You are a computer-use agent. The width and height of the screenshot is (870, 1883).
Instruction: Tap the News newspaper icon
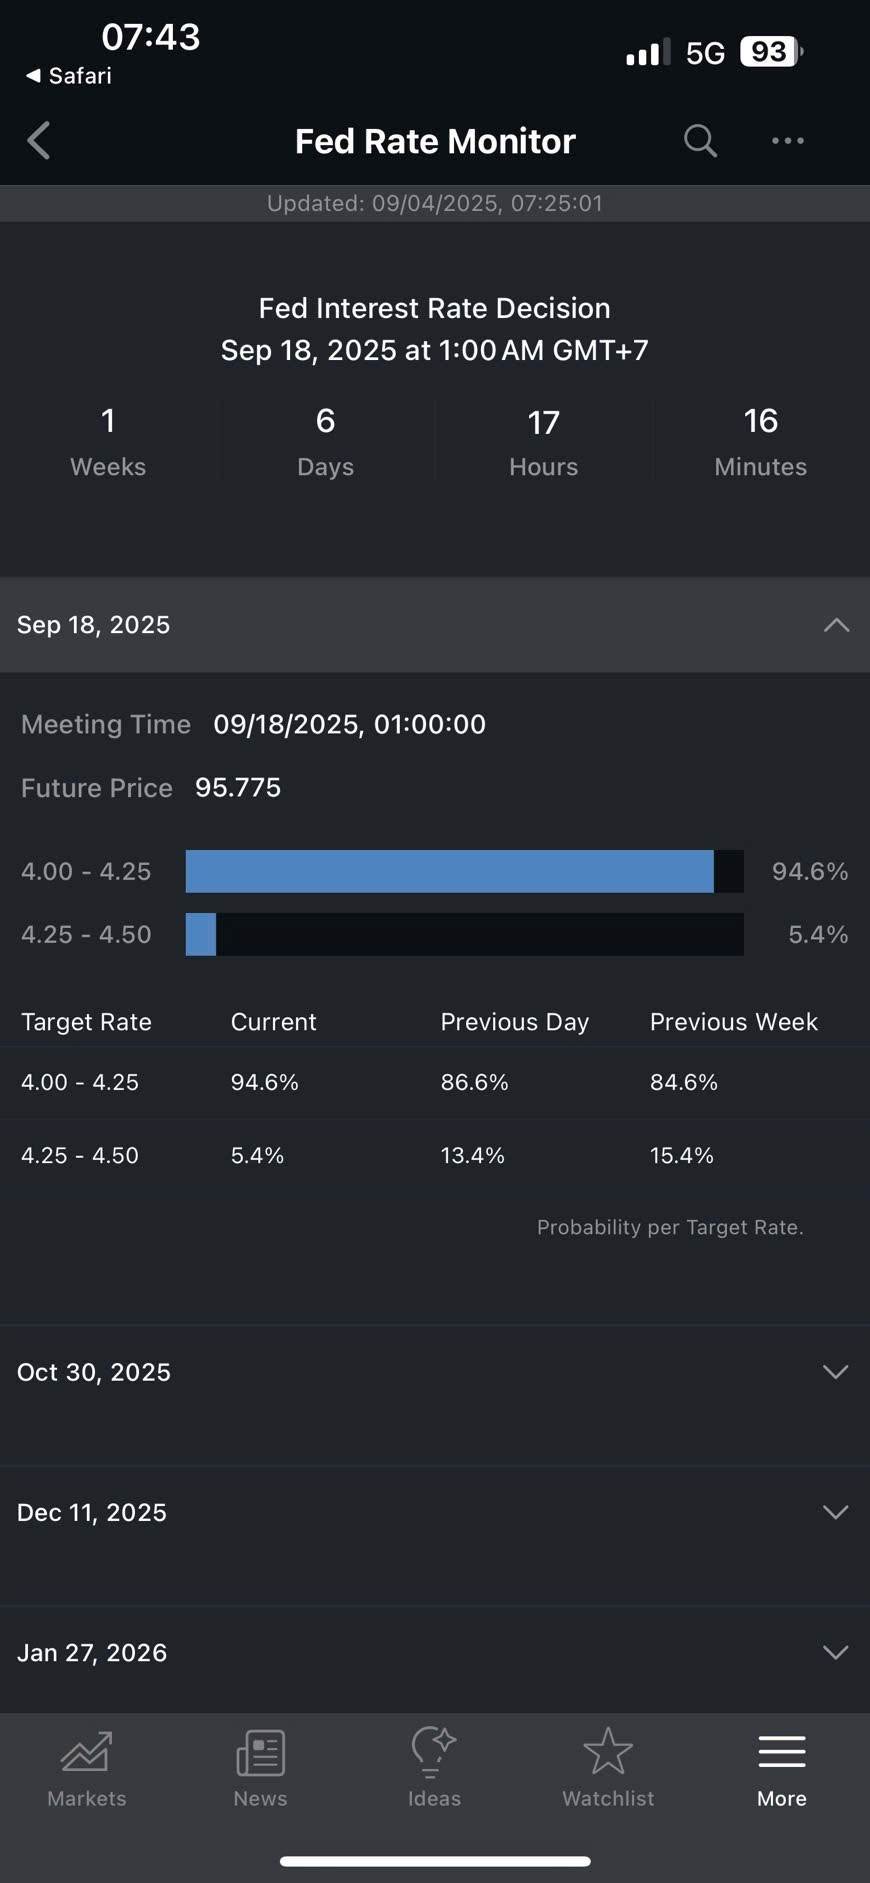[x=260, y=1752]
